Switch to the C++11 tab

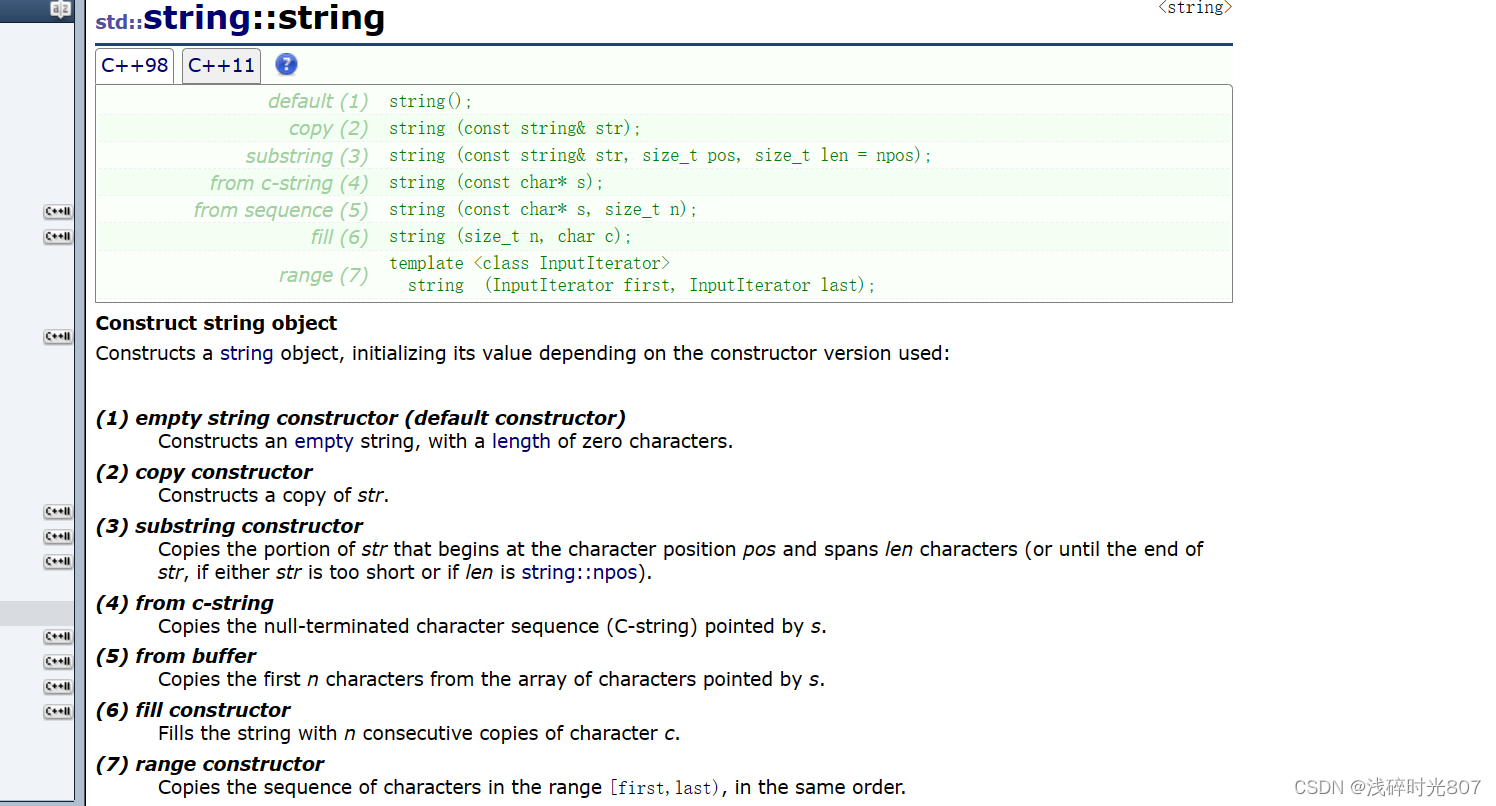(x=221, y=66)
